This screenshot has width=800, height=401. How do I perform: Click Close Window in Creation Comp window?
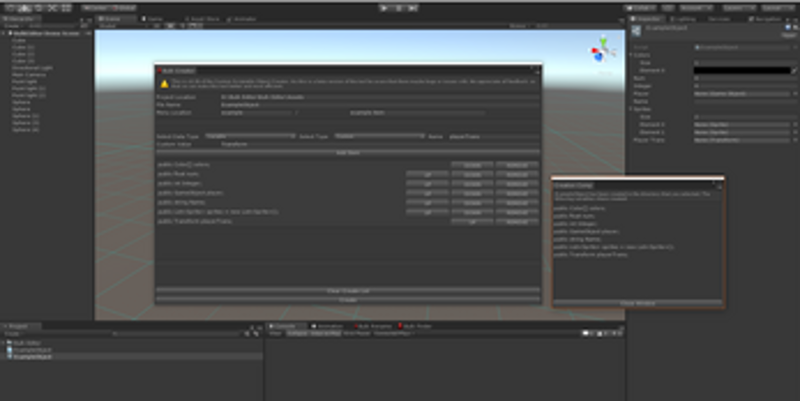coord(637,304)
